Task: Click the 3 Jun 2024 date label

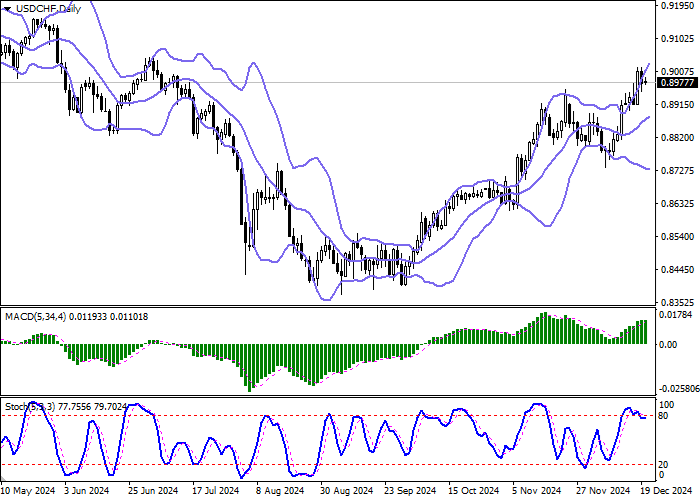Action: [x=85, y=491]
